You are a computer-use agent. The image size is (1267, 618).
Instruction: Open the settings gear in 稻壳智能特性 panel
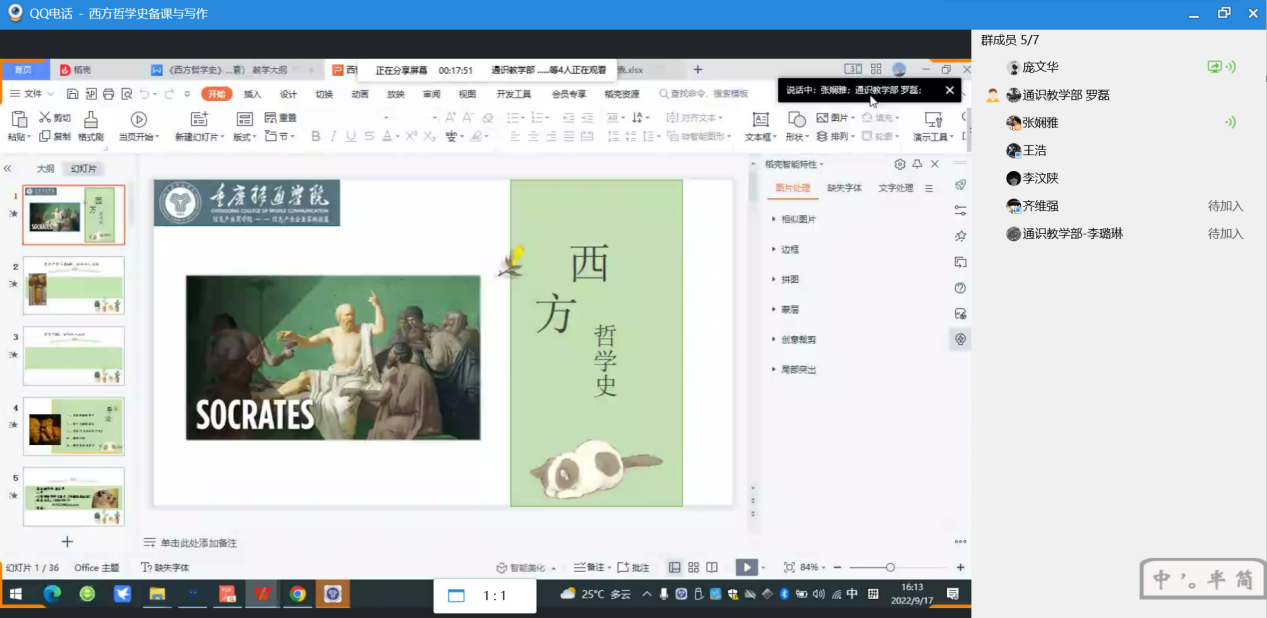899,164
